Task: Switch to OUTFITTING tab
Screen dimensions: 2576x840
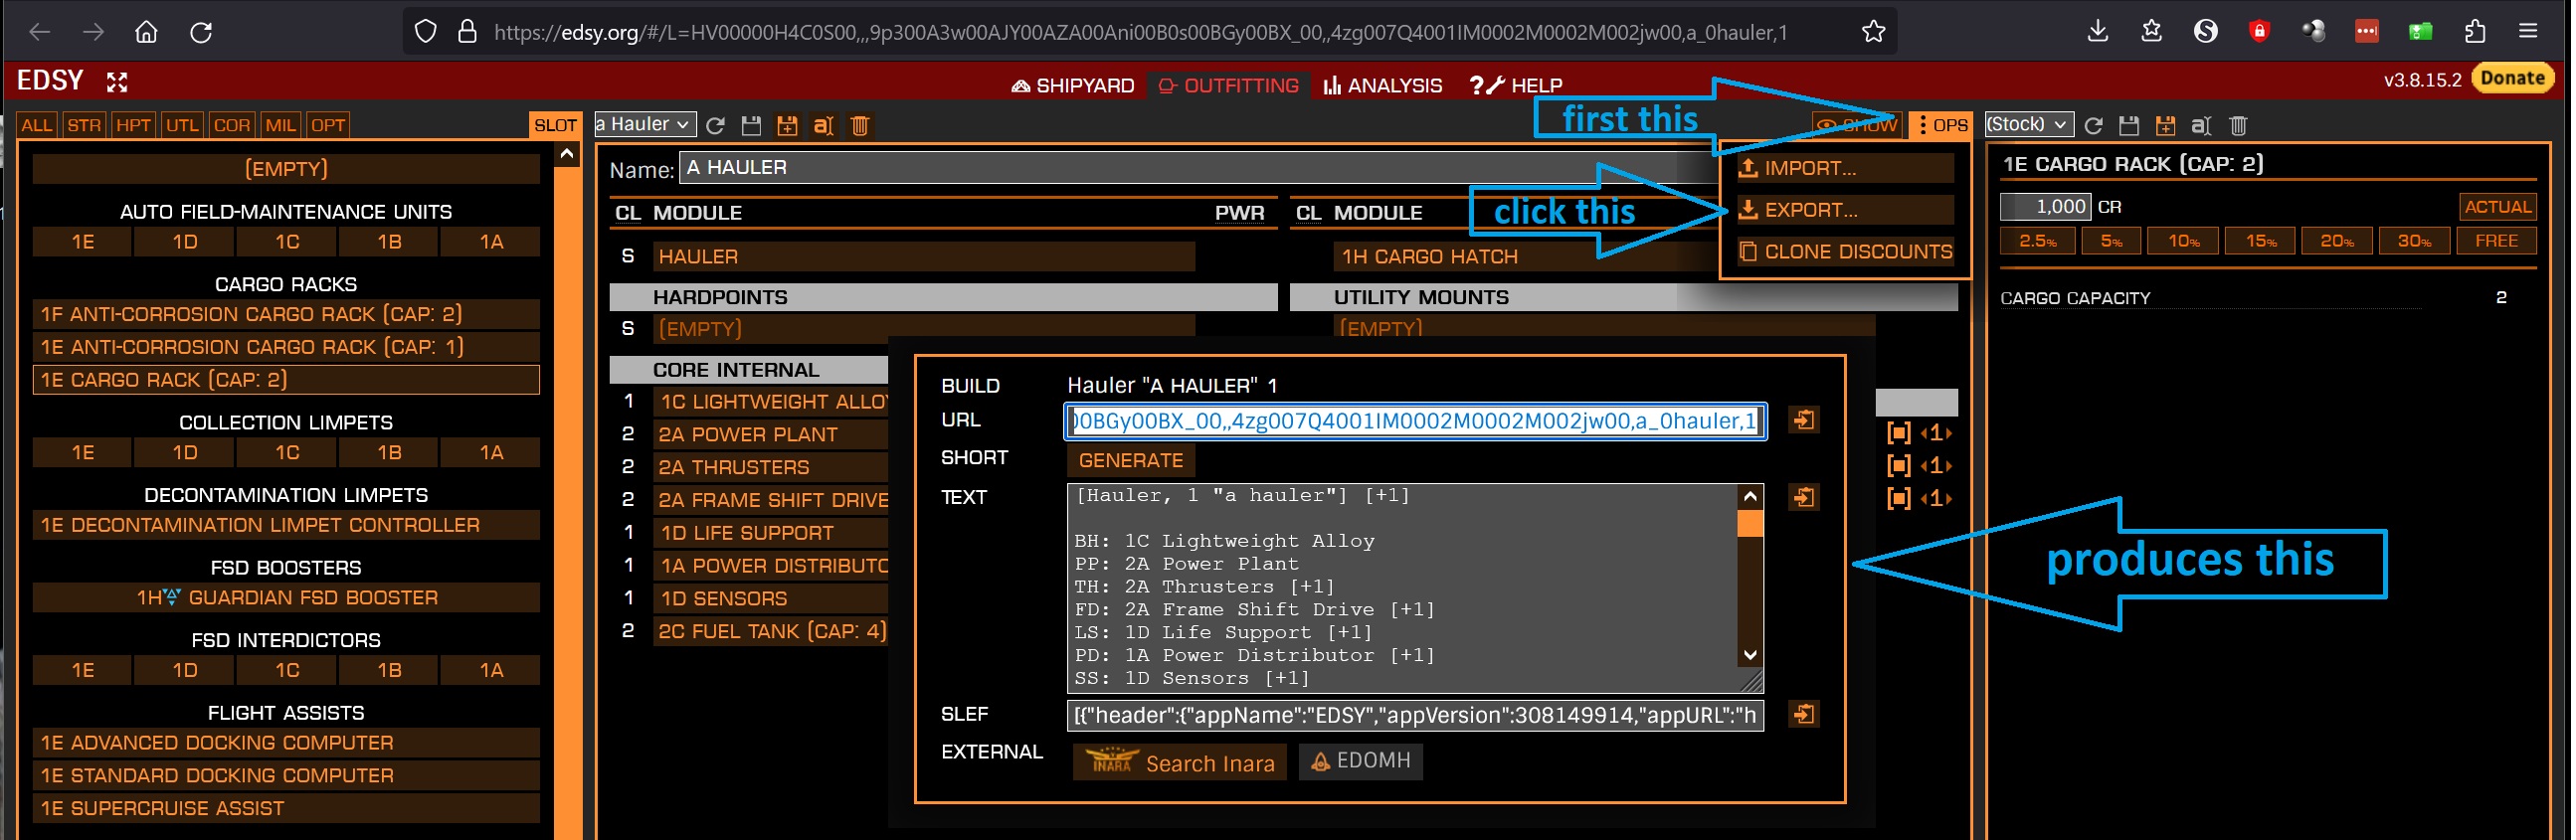Action: (1231, 86)
